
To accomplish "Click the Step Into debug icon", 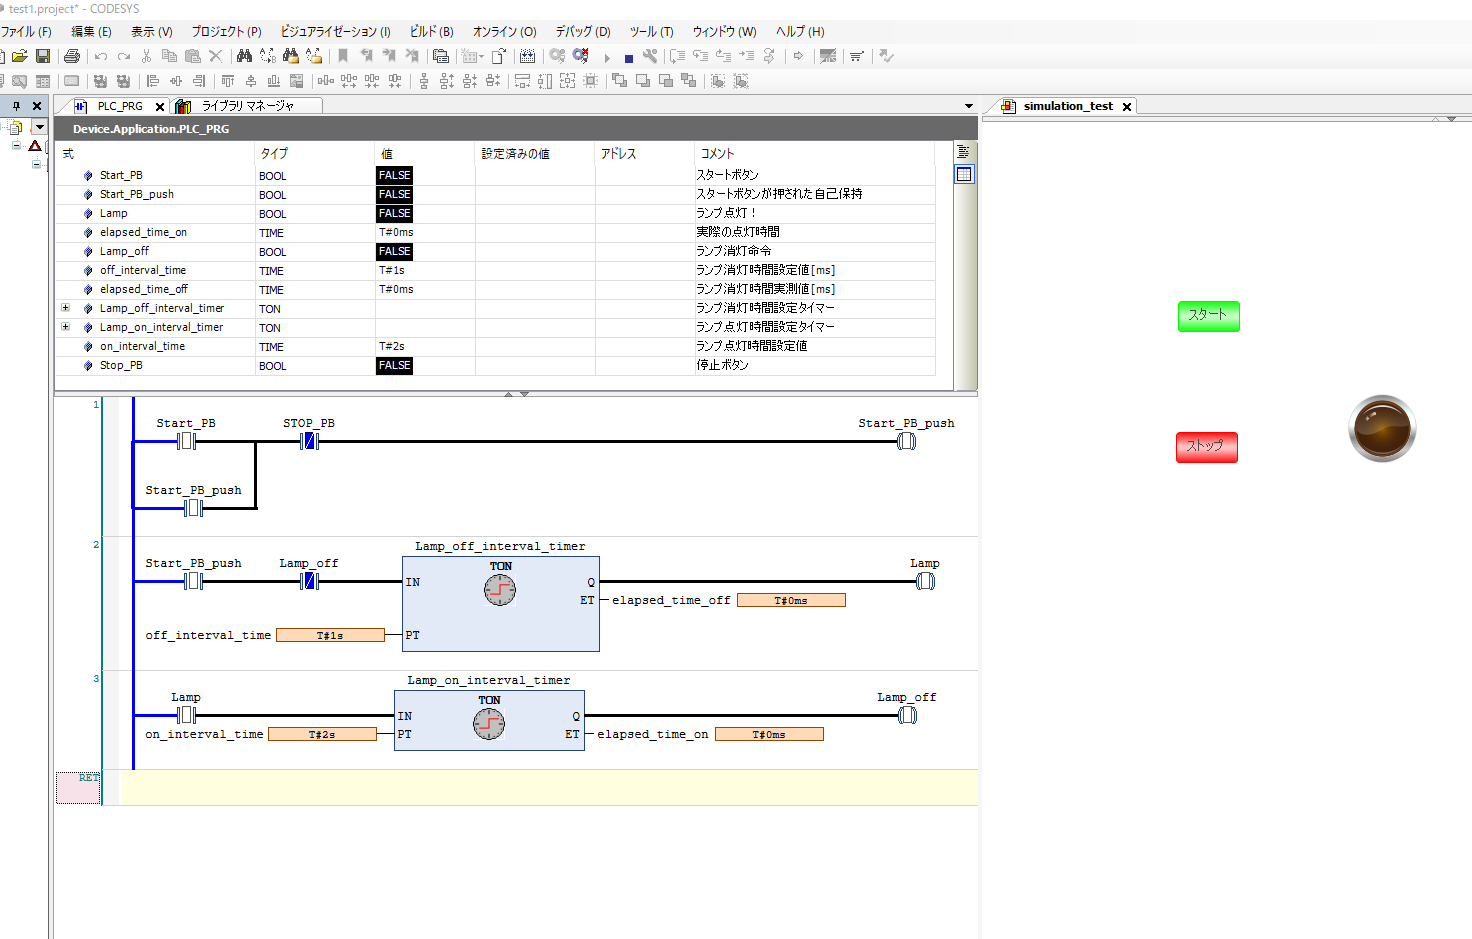I will tap(700, 57).
